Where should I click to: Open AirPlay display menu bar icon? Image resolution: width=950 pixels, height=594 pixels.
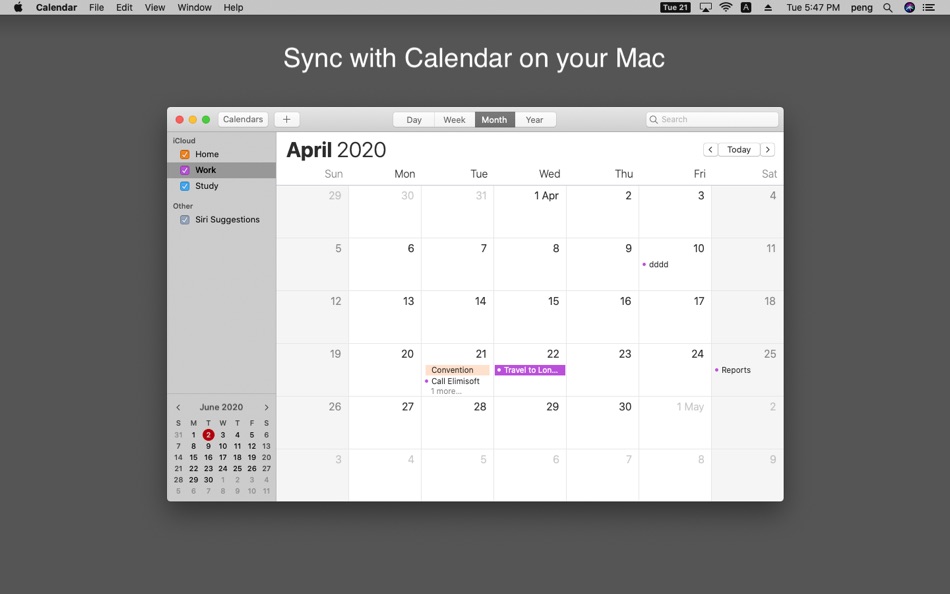pyautogui.click(x=705, y=7)
